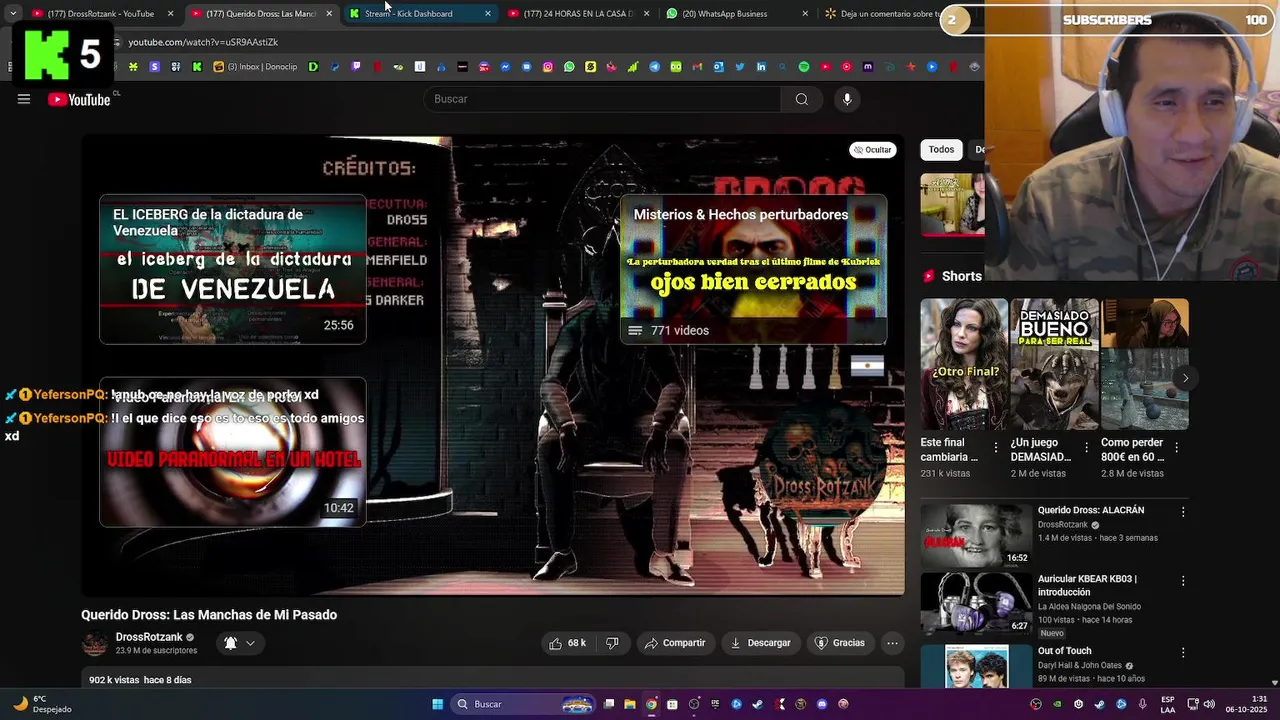This screenshot has height=720, width=1280.
Task: Close the Querido Dross tab
Action: pyautogui.click(x=329, y=13)
